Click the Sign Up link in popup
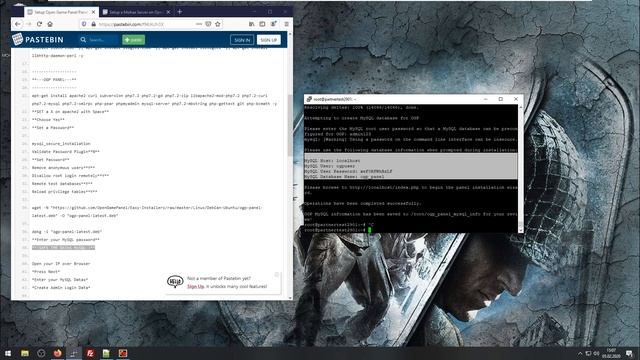640x360 pixels. tap(195, 287)
